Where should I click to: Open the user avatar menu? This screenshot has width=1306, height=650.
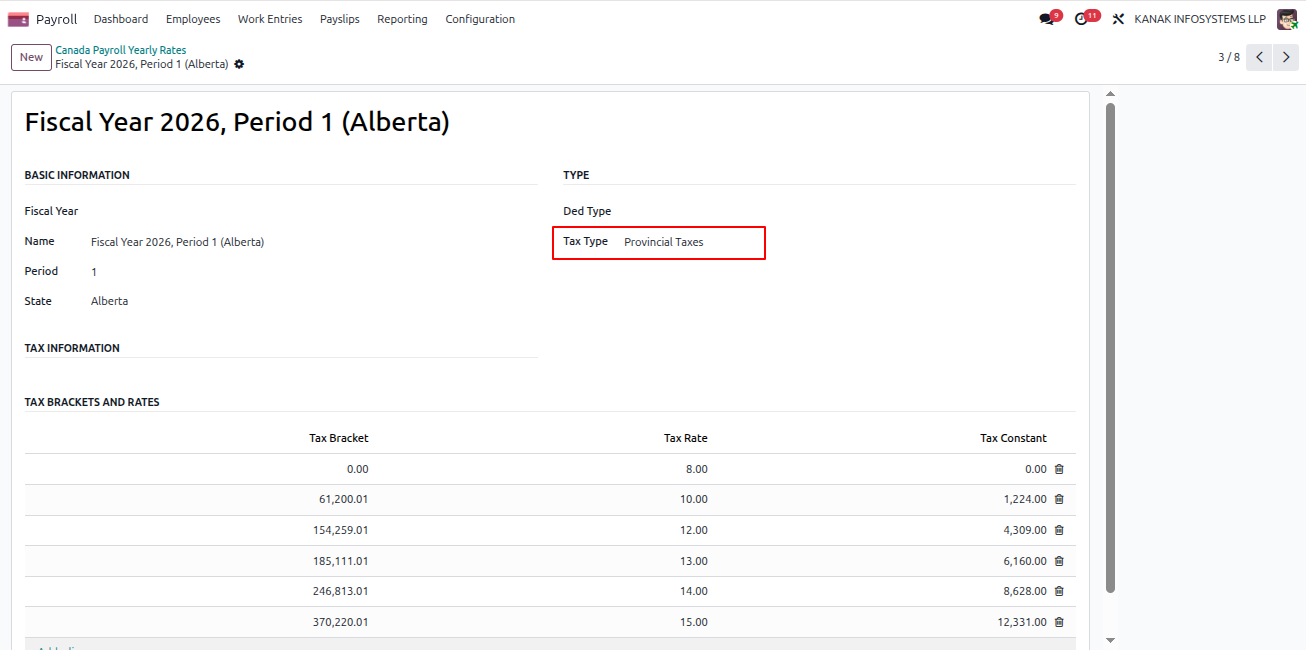click(1287, 19)
